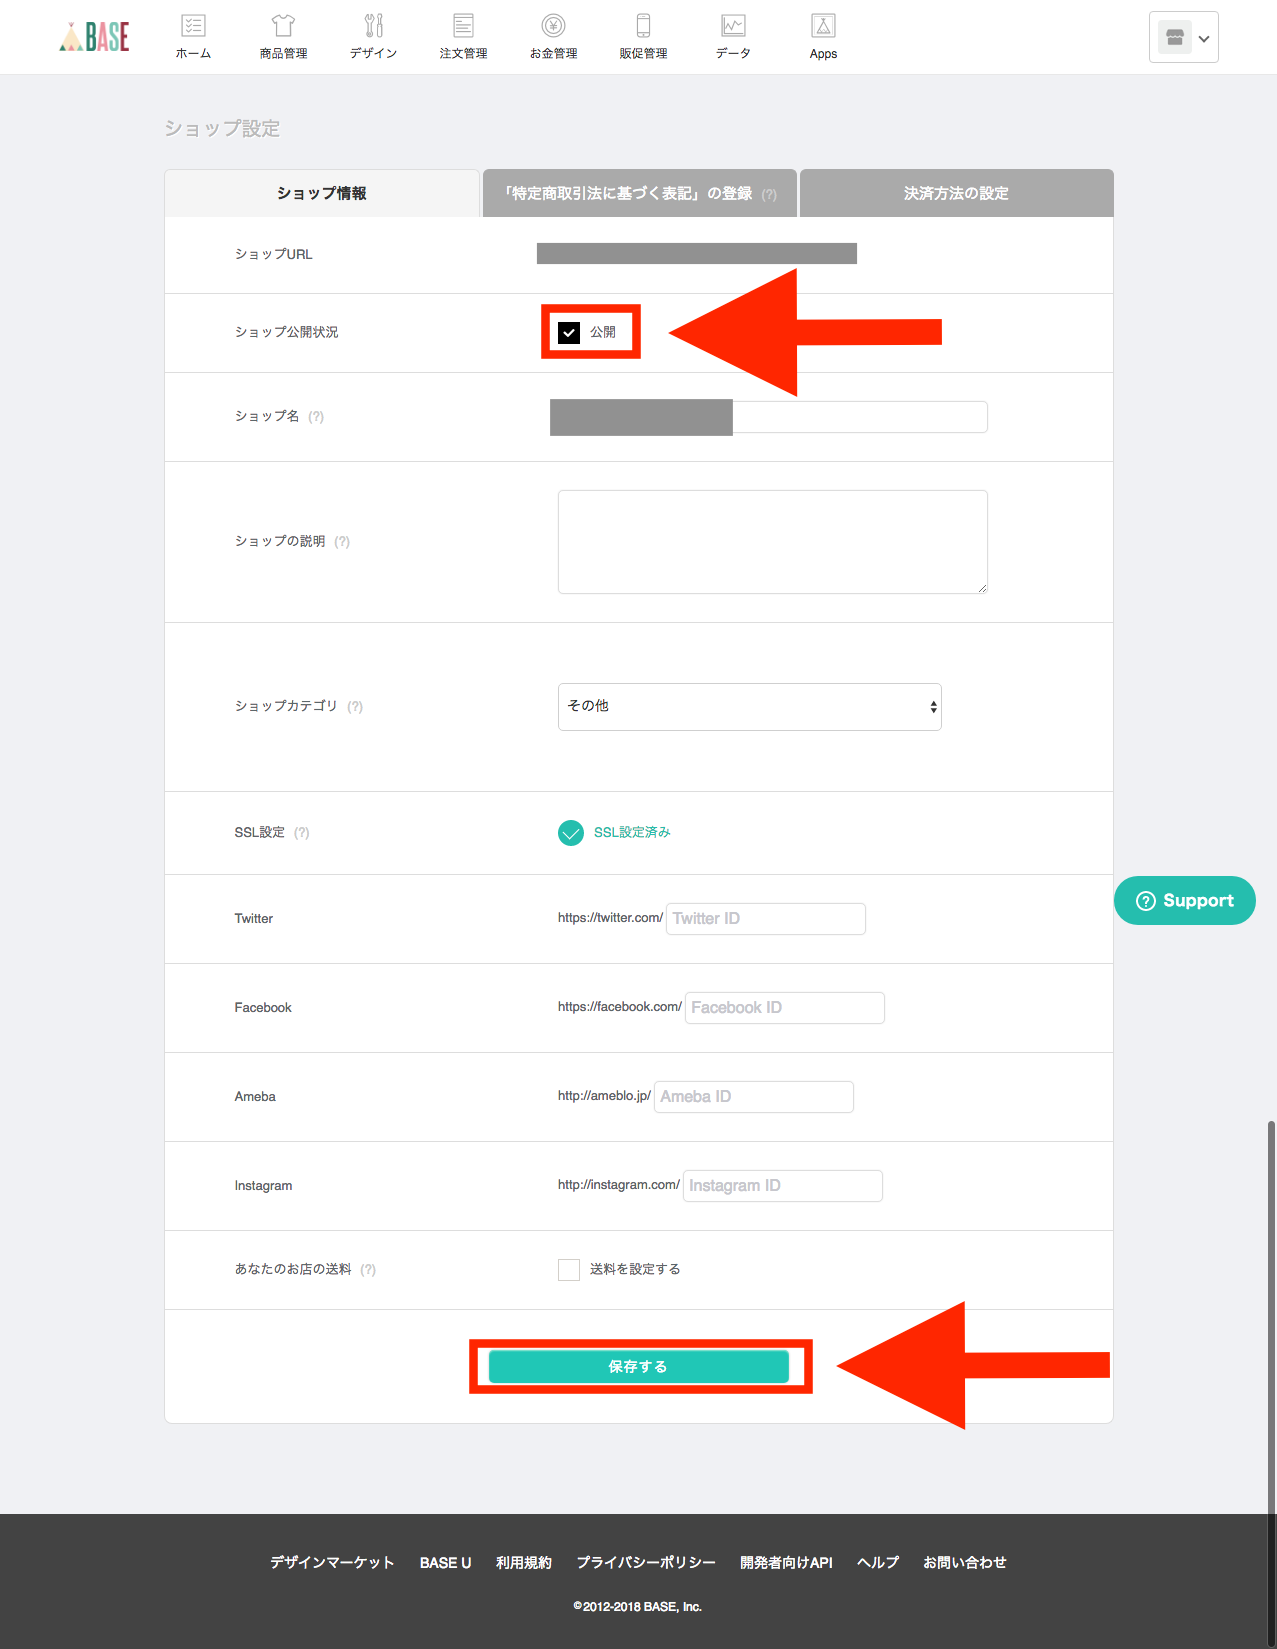Image resolution: width=1277 pixels, height=1649 pixels.
Task: Expand the shop account menu dropdown
Action: point(1184,38)
